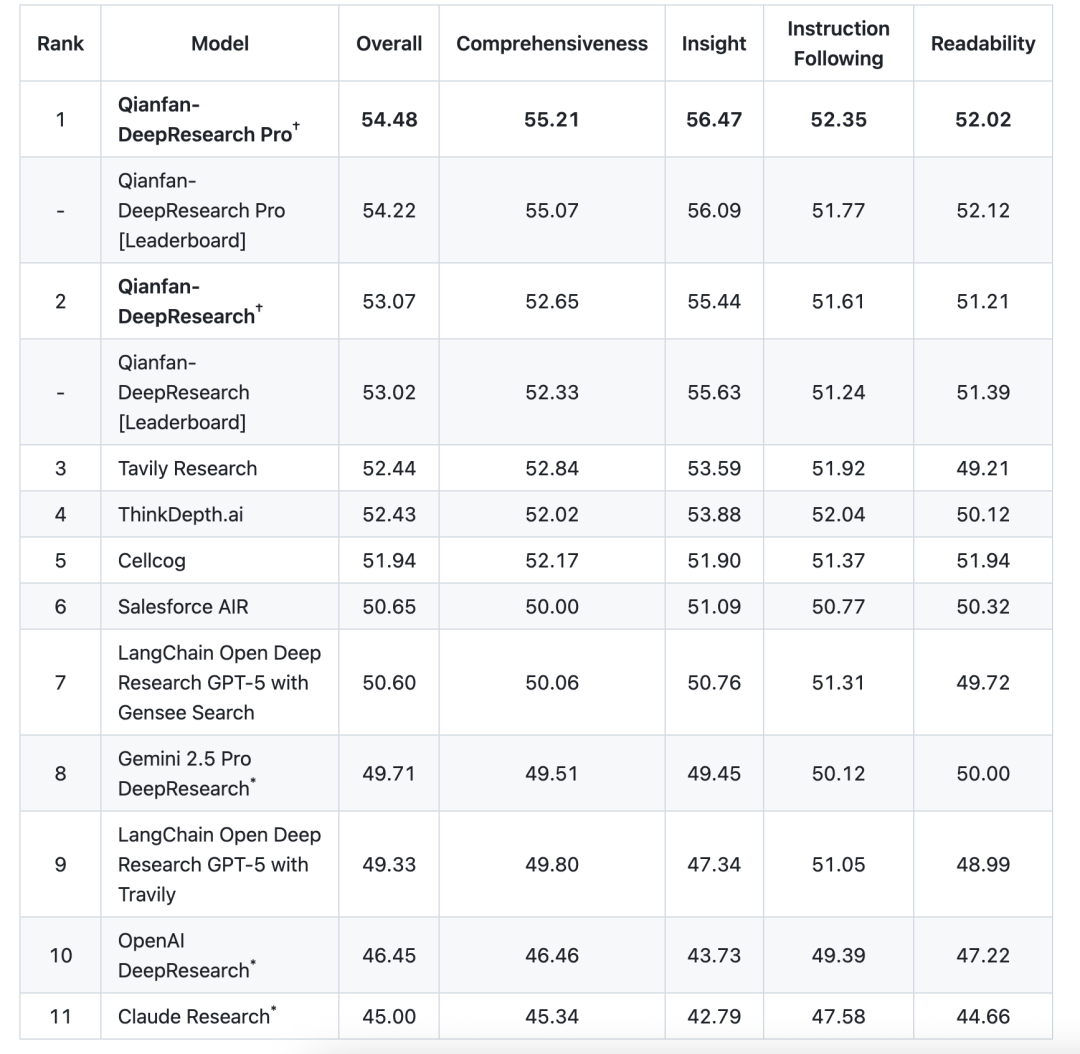Click the Model column header
Image resolution: width=1080 pixels, height=1054 pixels.
point(220,44)
